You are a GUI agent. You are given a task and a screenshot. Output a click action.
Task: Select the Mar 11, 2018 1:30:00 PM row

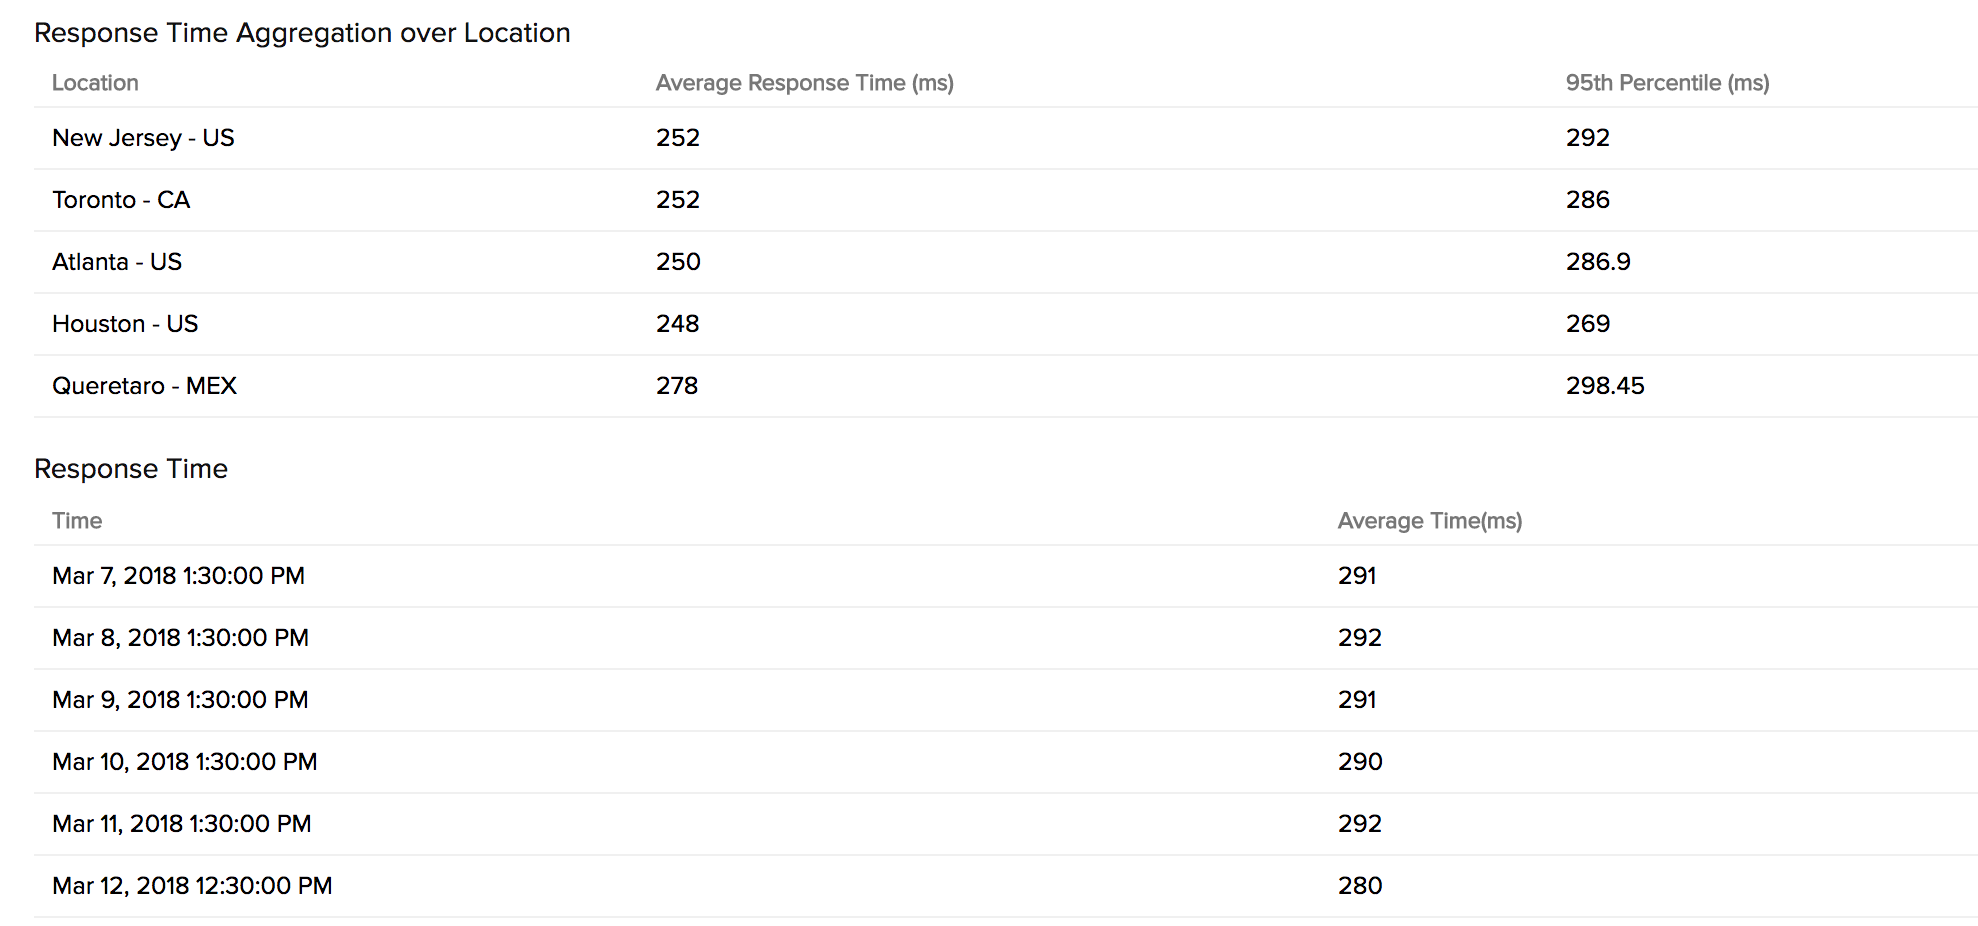181,824
